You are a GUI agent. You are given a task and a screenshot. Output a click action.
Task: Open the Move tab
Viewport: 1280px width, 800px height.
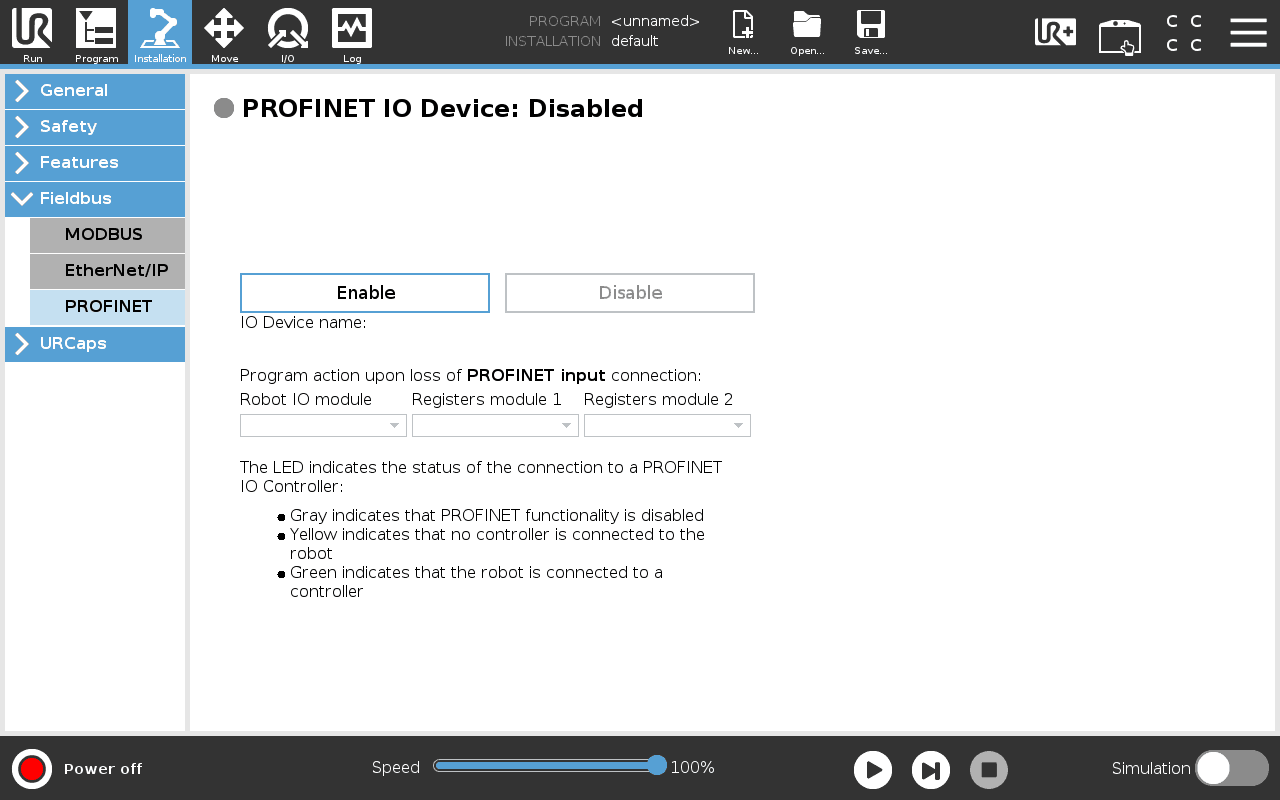224,33
